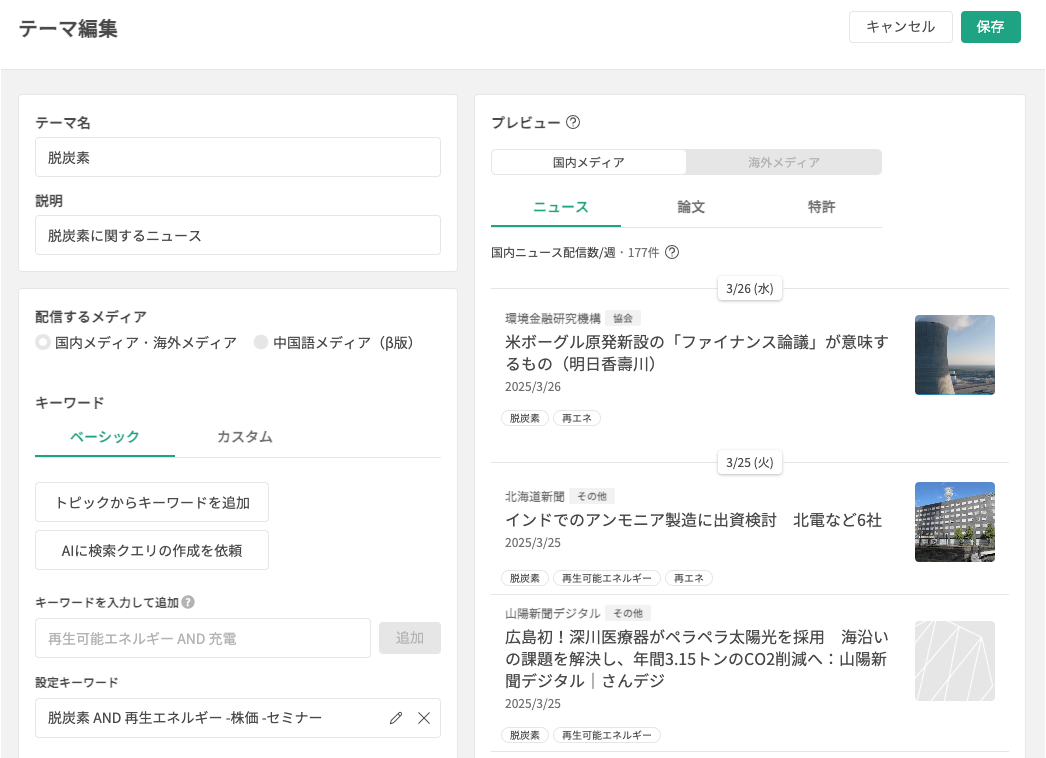Click the キャンセル button
This screenshot has width=1046, height=758.
tap(900, 27)
